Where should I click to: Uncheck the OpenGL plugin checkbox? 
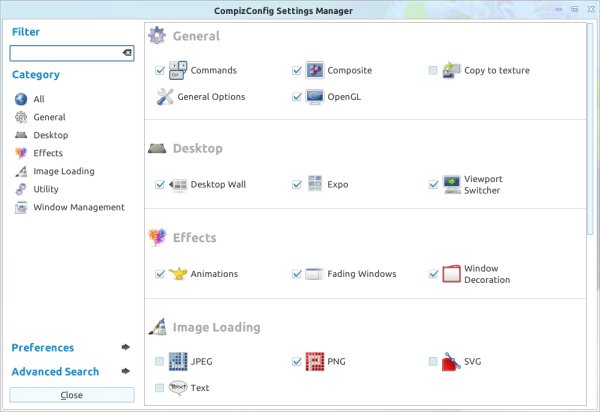tap(297, 97)
